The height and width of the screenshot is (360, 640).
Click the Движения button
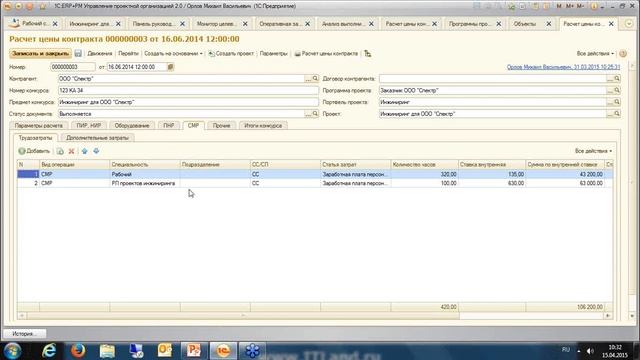(100, 53)
